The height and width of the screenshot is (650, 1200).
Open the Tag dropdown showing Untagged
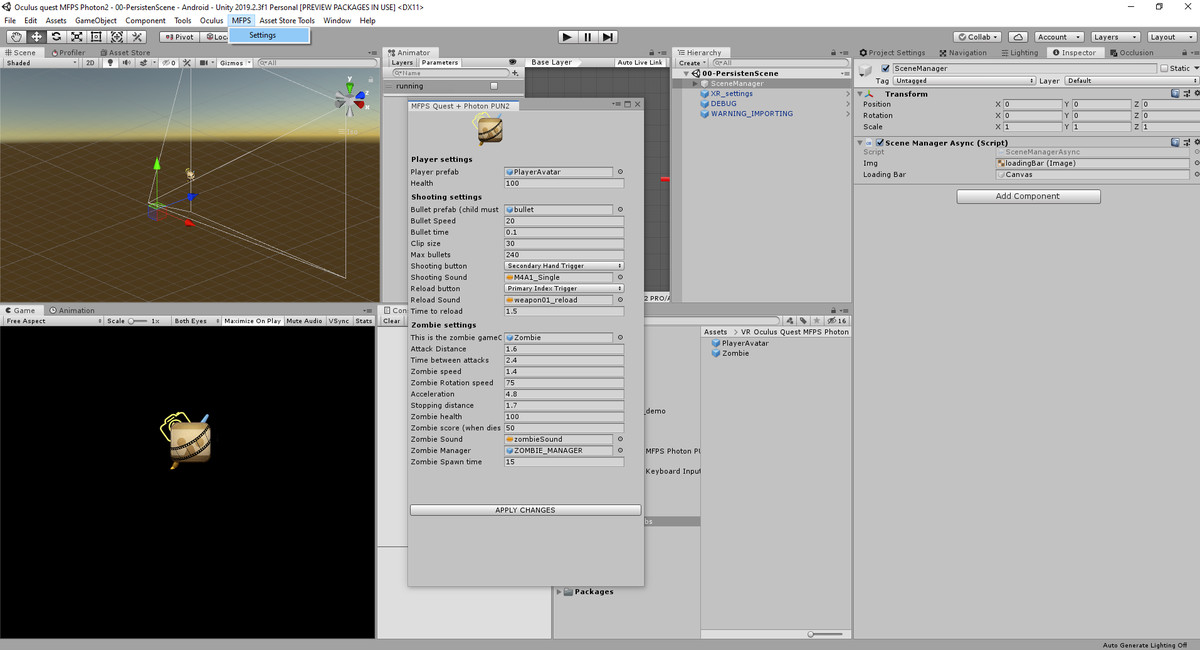[x=963, y=81]
